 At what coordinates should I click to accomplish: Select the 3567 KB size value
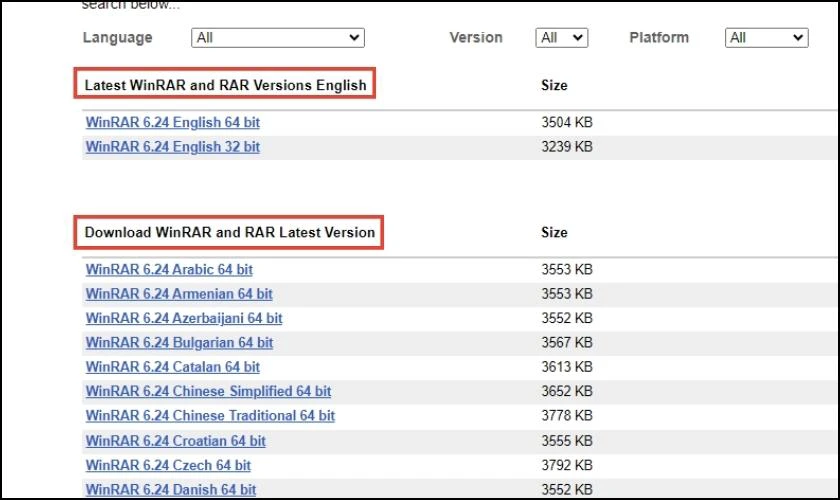click(567, 342)
